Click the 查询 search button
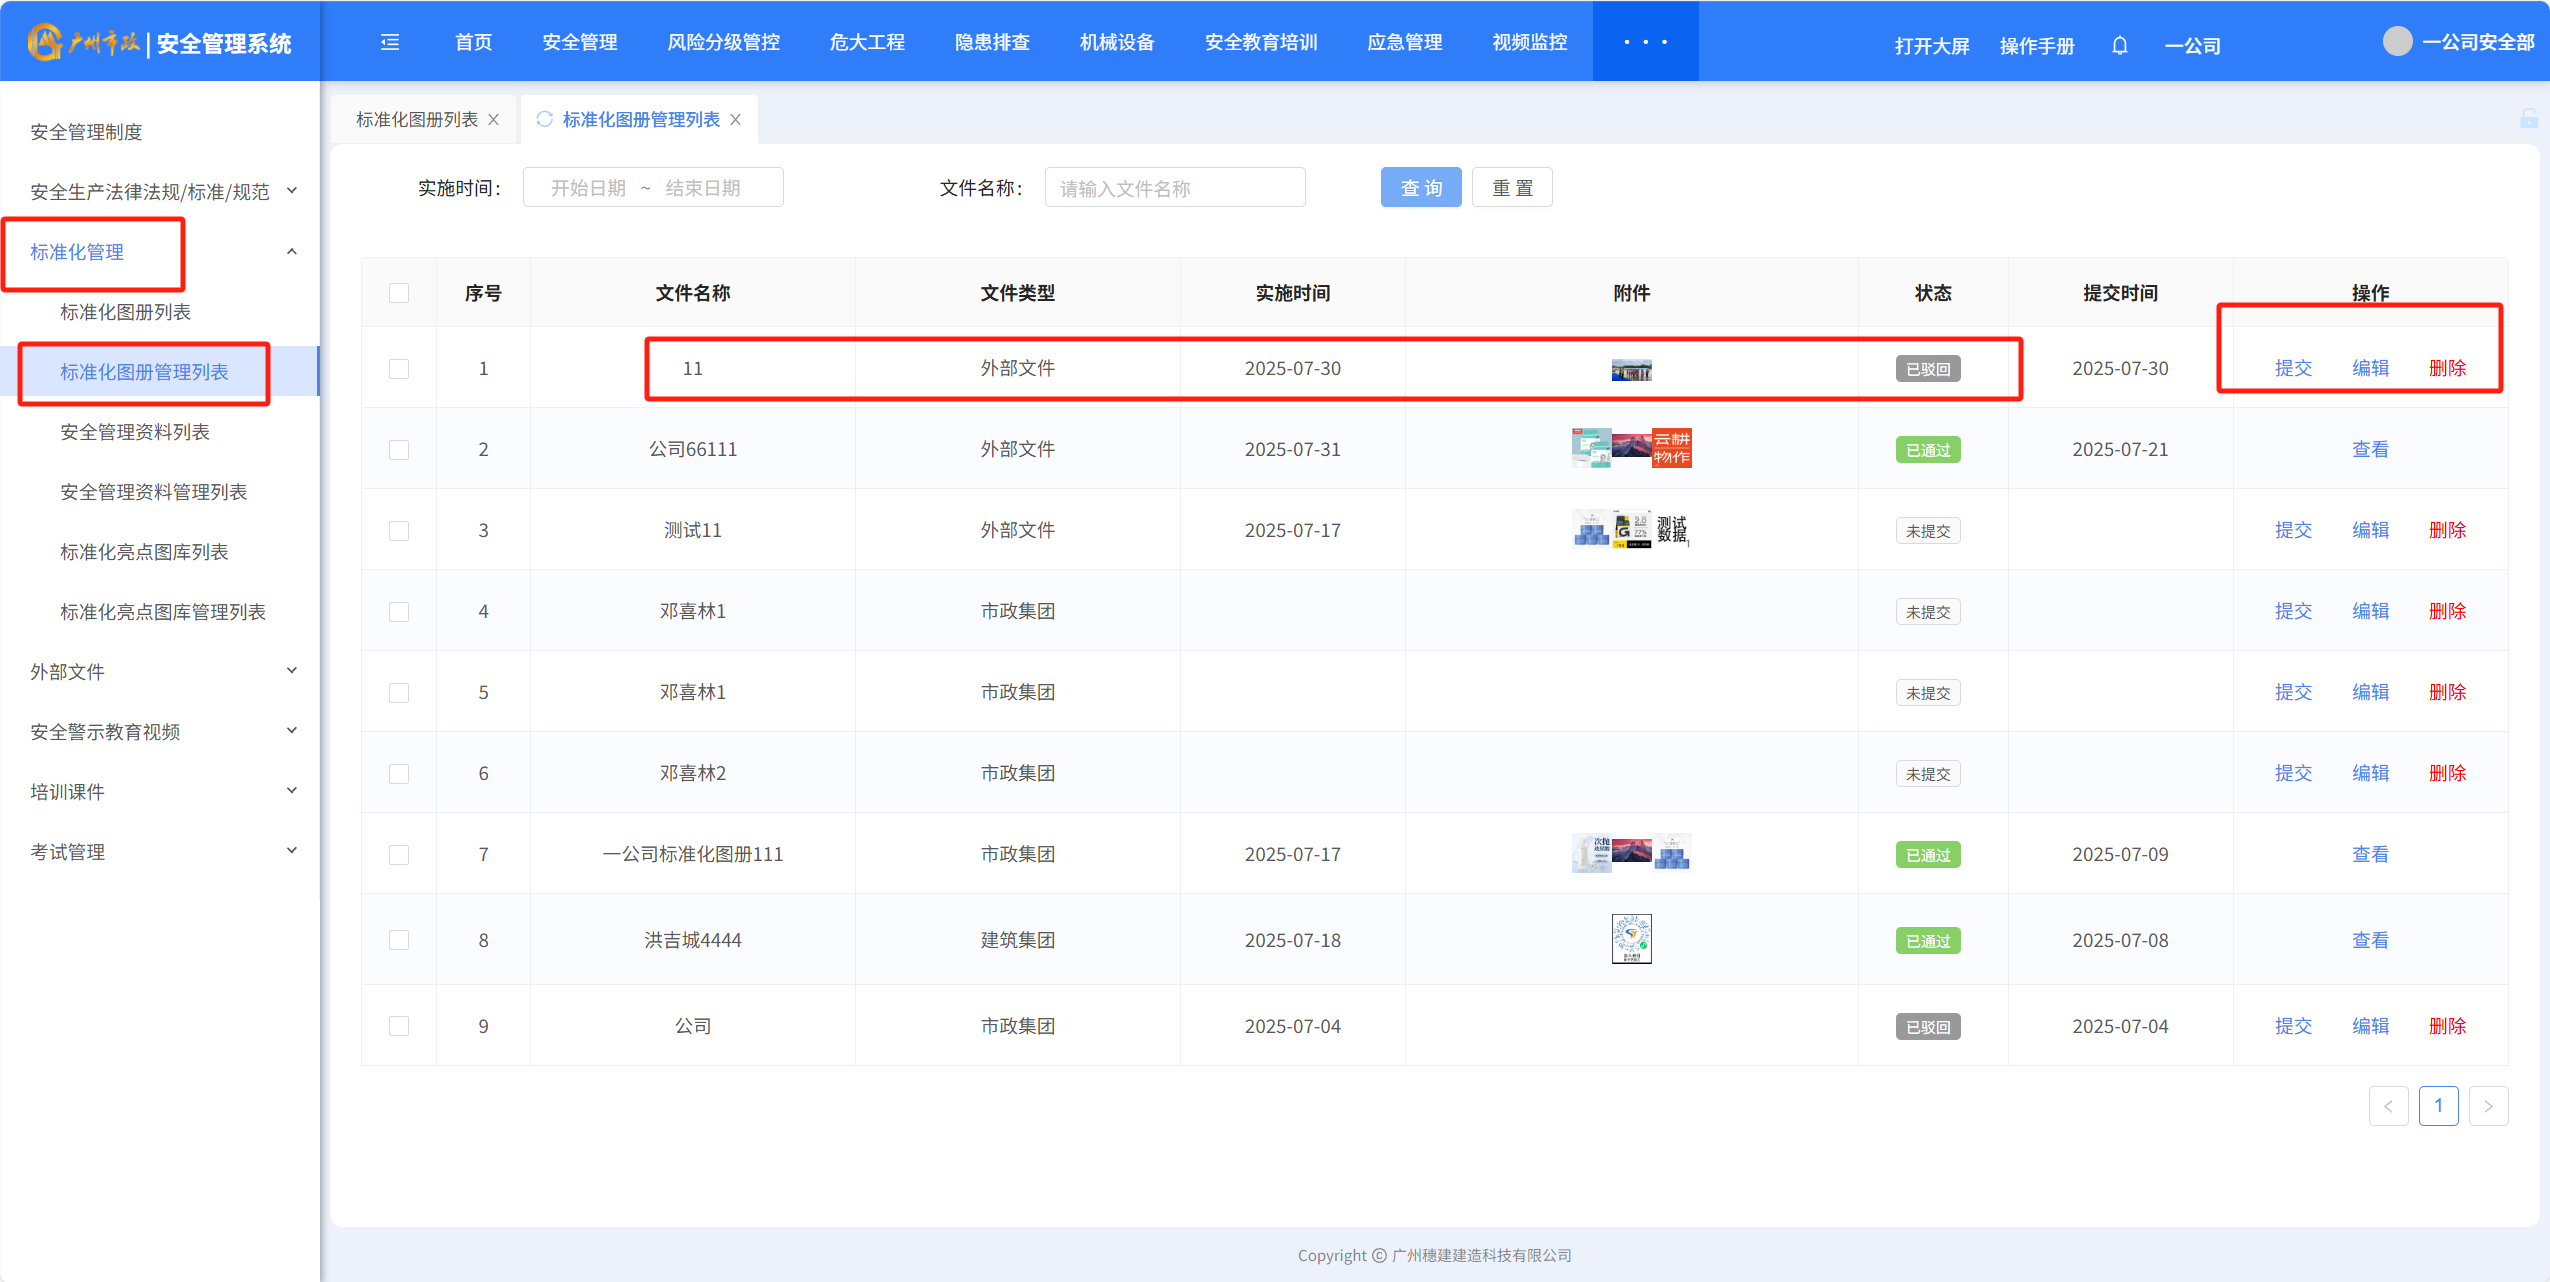The image size is (2550, 1282). (1420, 188)
